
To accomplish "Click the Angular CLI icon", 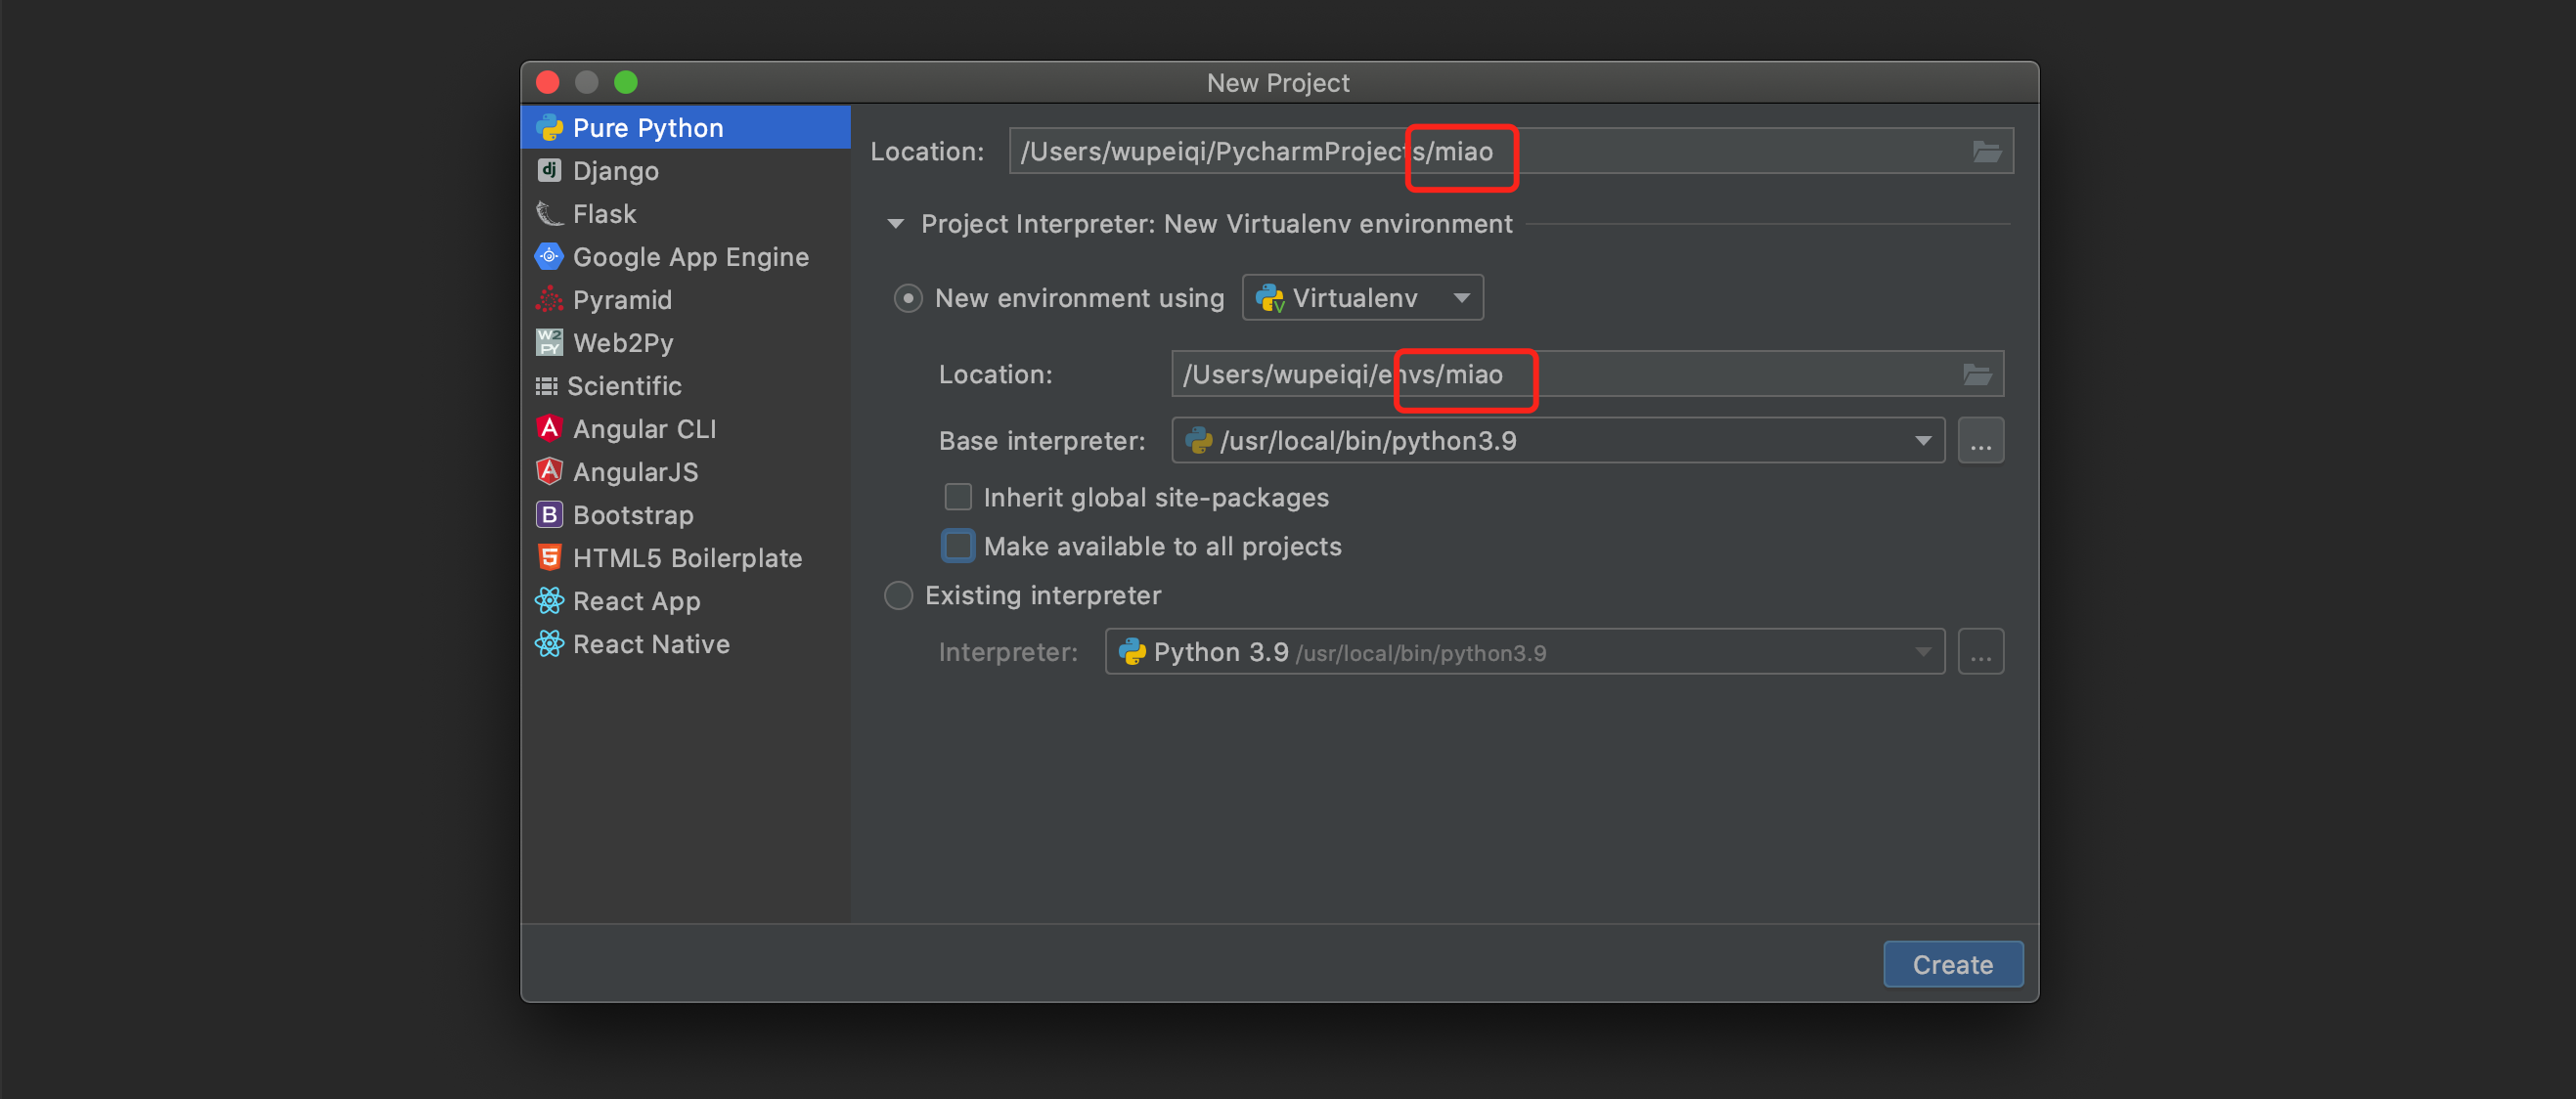I will 549,428.
